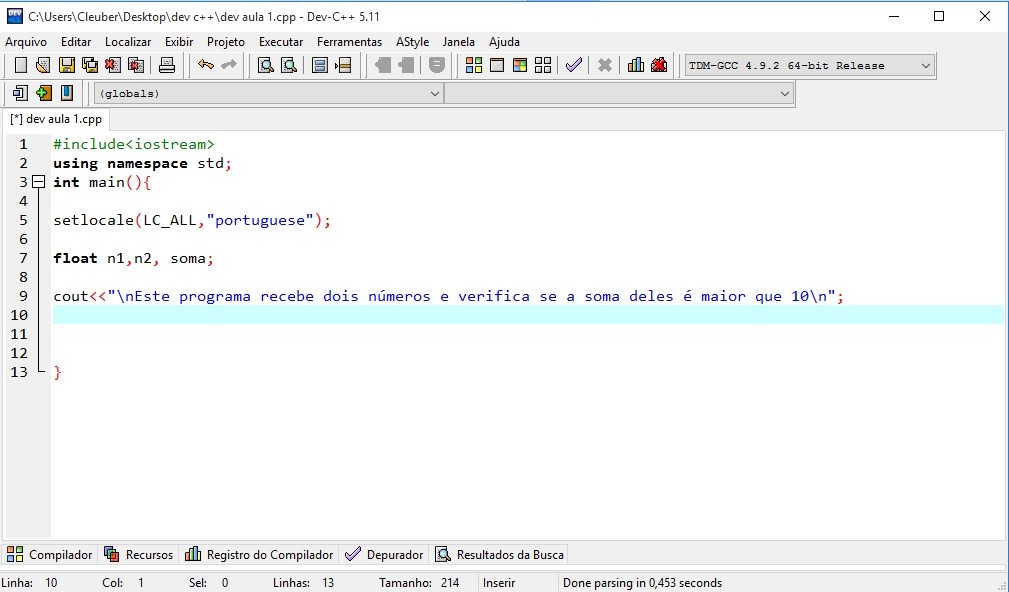Start debugging with the blue checkmark icon

tap(574, 65)
